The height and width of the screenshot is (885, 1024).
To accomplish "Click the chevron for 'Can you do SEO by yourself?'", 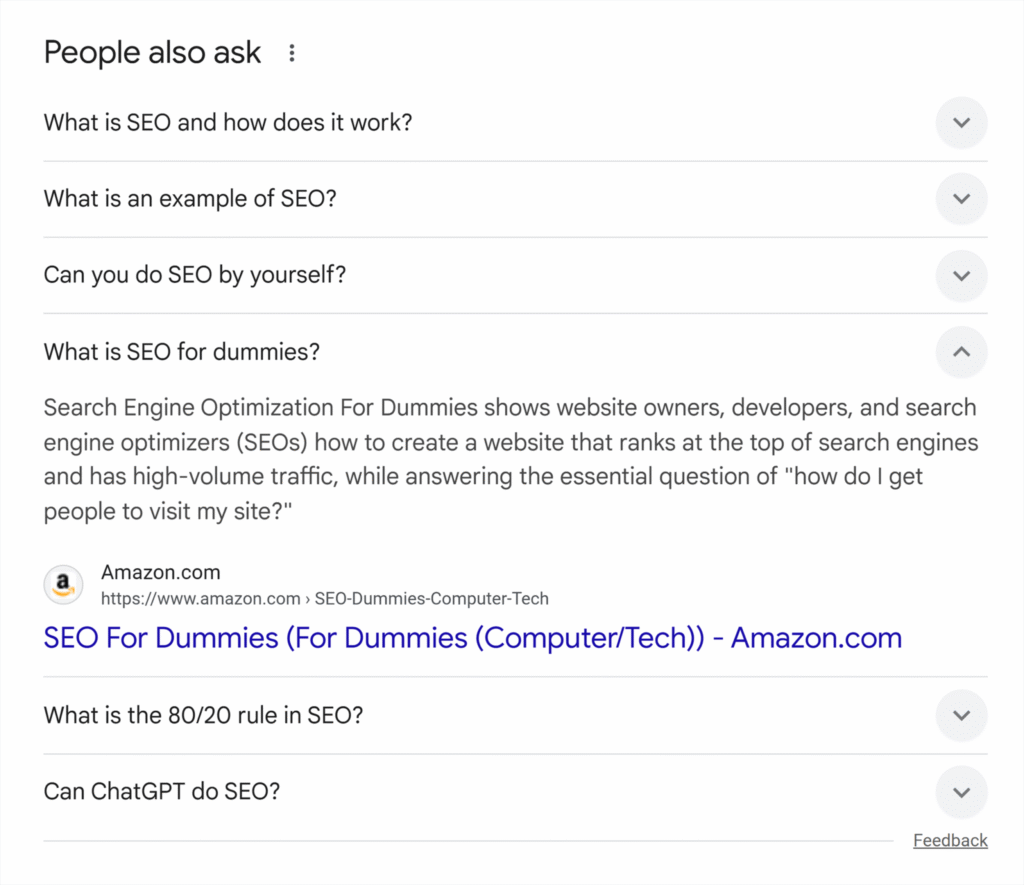I will tap(960, 275).
